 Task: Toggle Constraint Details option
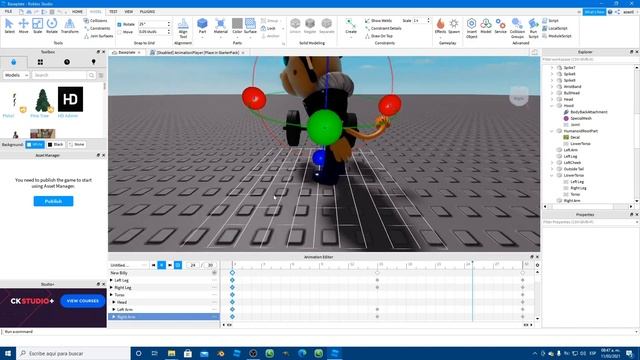[383, 28]
